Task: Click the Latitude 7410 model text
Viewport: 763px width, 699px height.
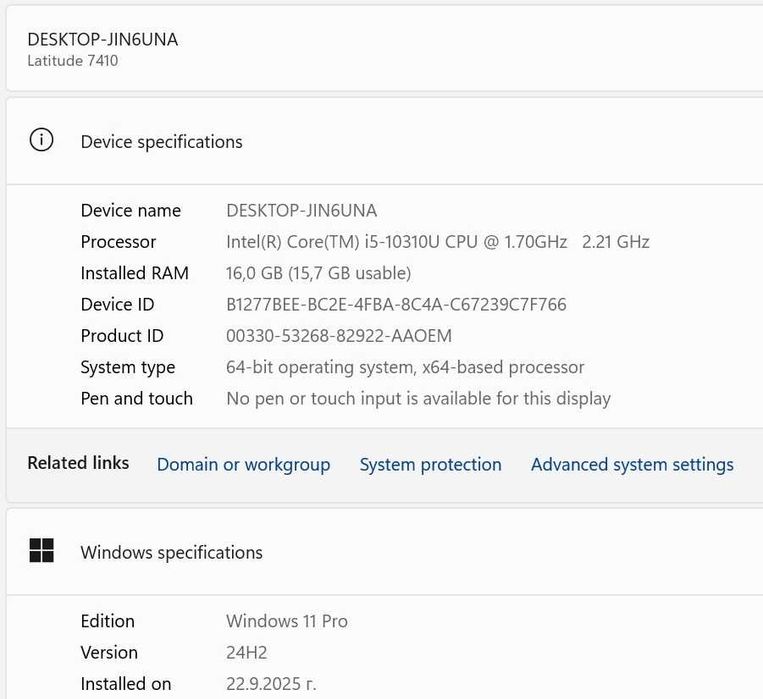Action: coord(72,61)
